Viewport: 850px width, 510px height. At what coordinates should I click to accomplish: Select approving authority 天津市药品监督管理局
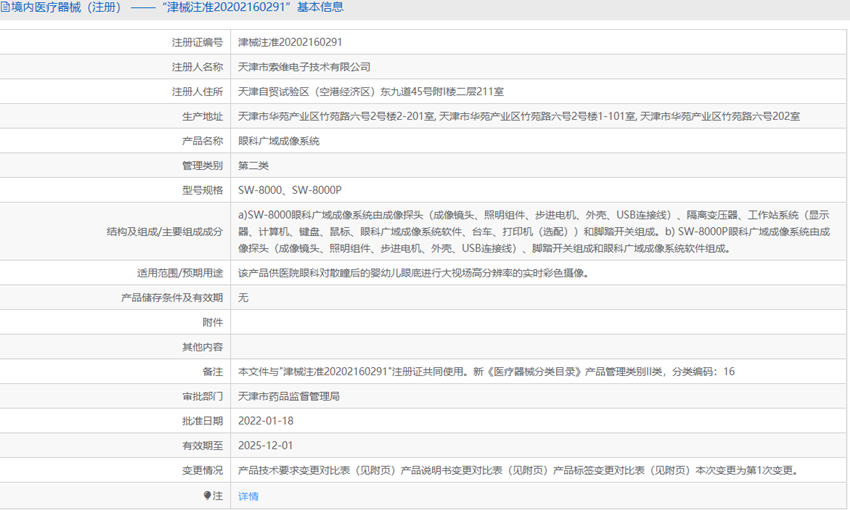(x=288, y=396)
